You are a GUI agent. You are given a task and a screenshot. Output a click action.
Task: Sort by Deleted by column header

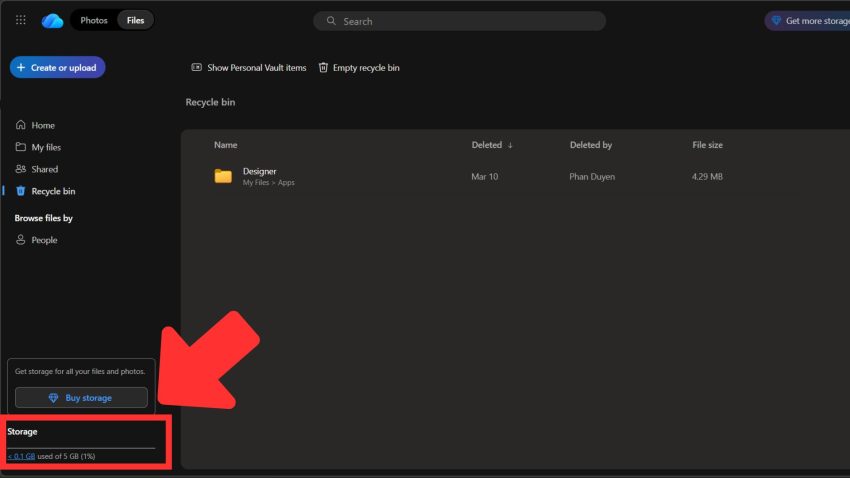pyautogui.click(x=591, y=145)
